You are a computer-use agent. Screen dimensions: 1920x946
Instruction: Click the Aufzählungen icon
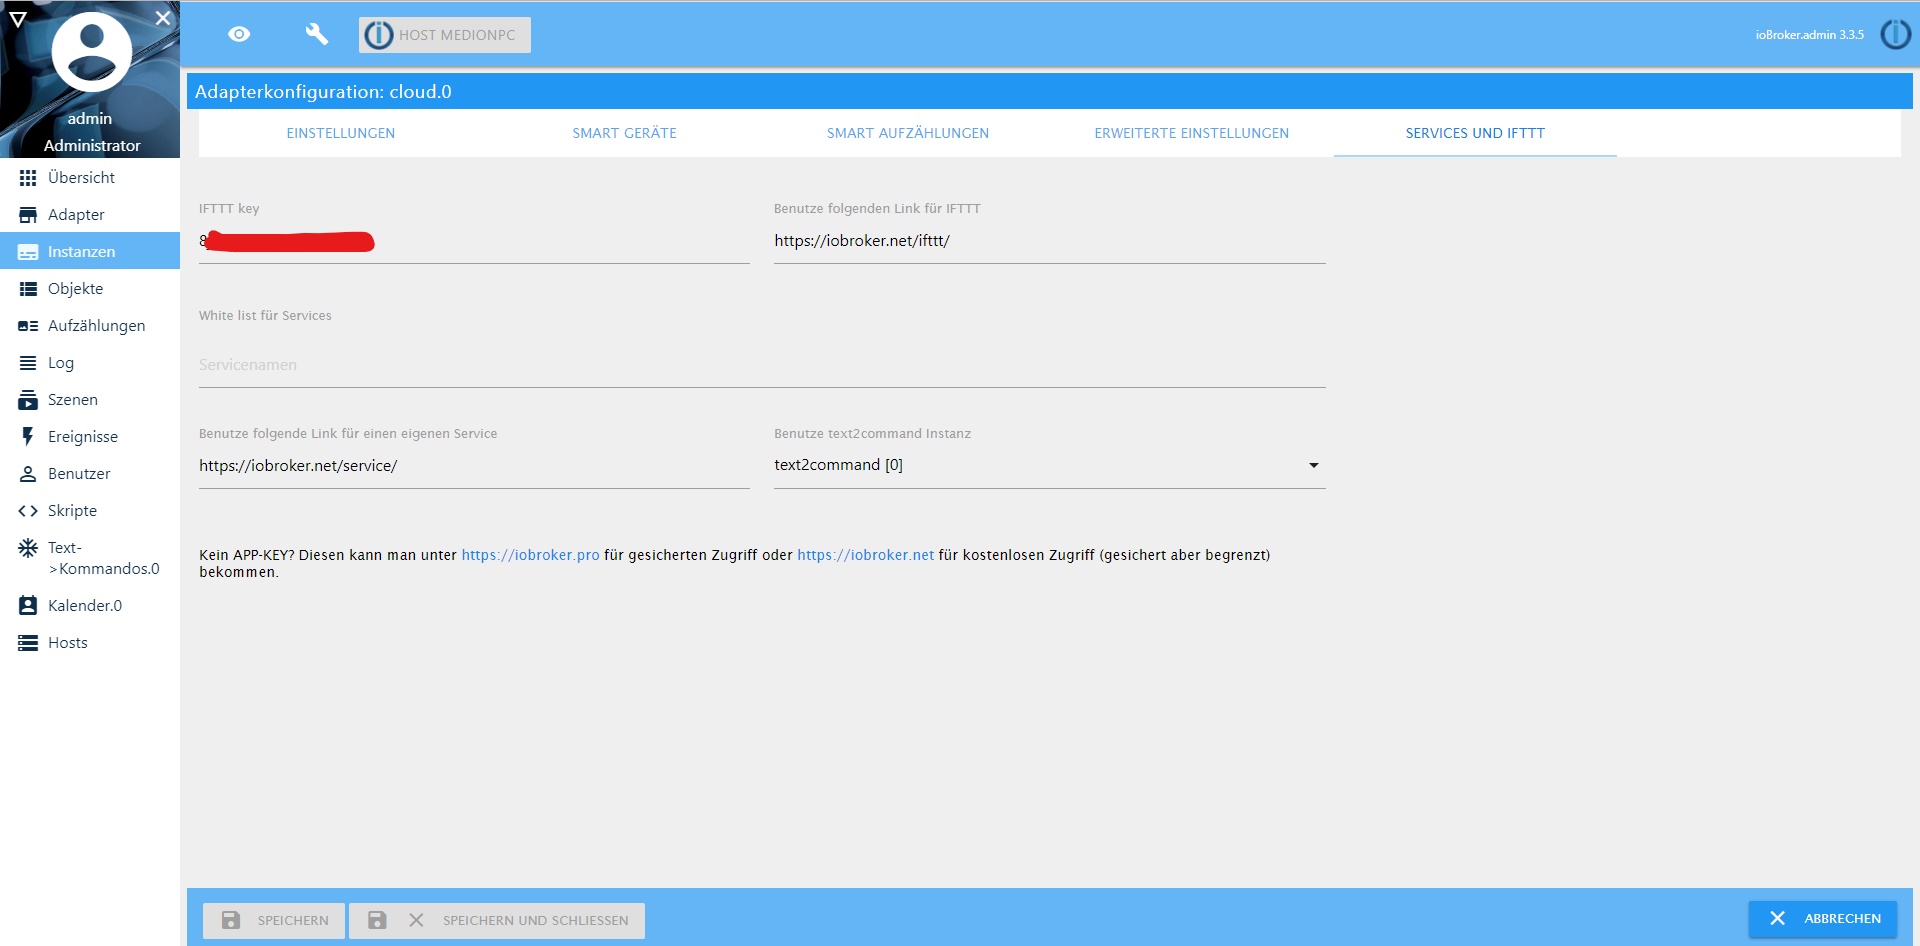pos(28,326)
